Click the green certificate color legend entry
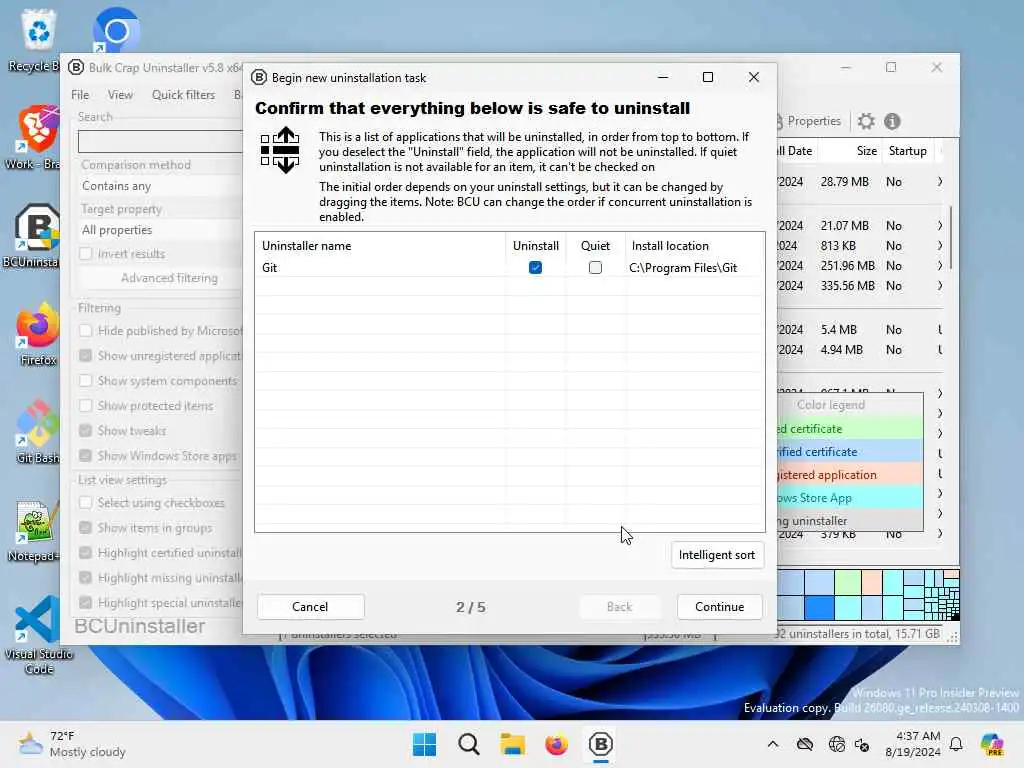 pyautogui.click(x=850, y=429)
